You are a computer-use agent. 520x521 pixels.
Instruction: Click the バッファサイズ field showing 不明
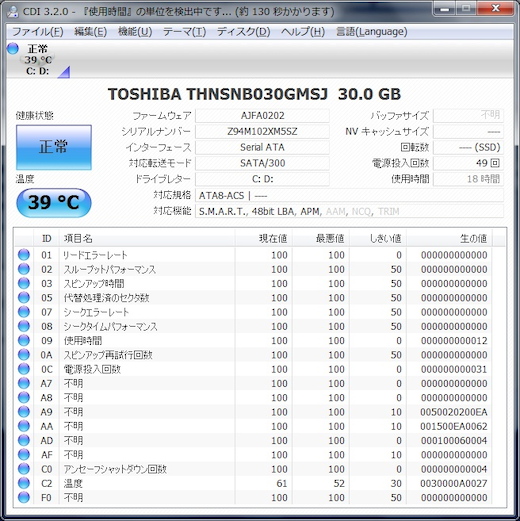[x=468, y=116]
